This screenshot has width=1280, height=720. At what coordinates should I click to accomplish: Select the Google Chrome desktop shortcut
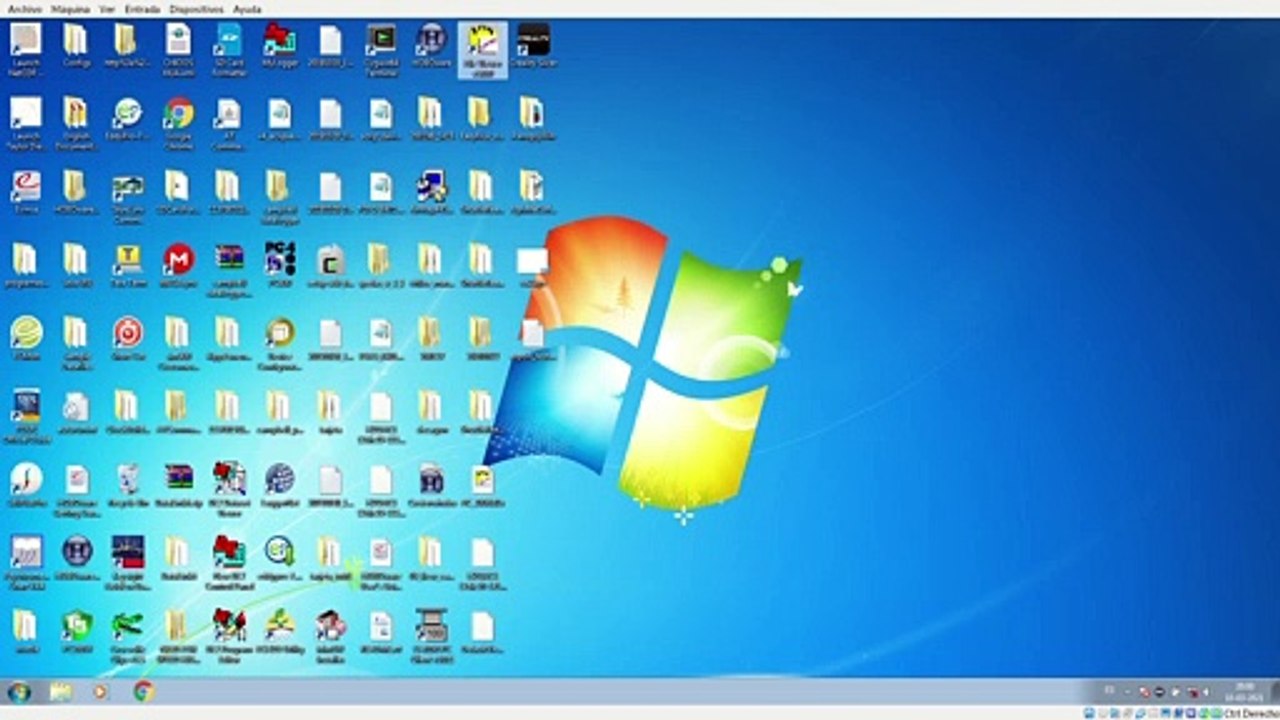[x=178, y=123]
